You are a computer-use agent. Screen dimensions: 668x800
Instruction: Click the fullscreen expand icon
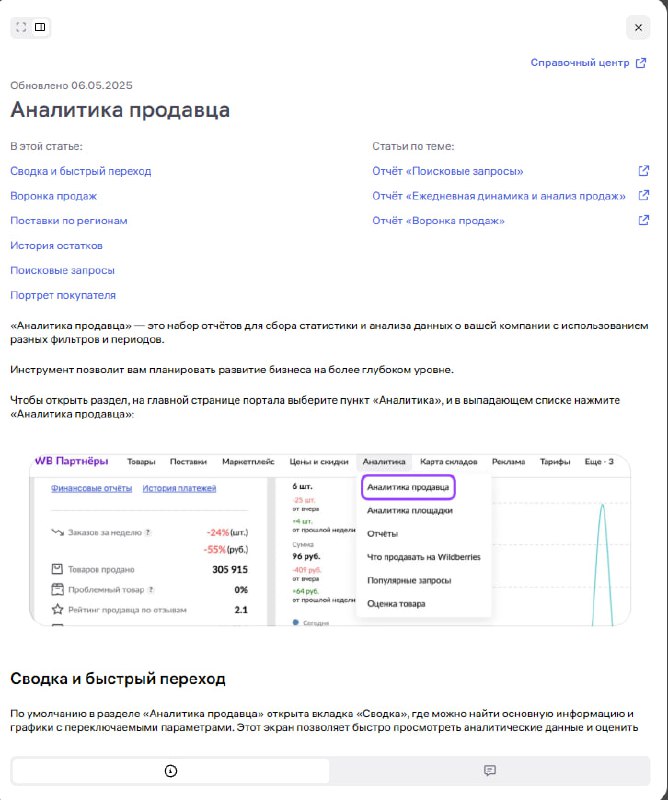point(21,27)
